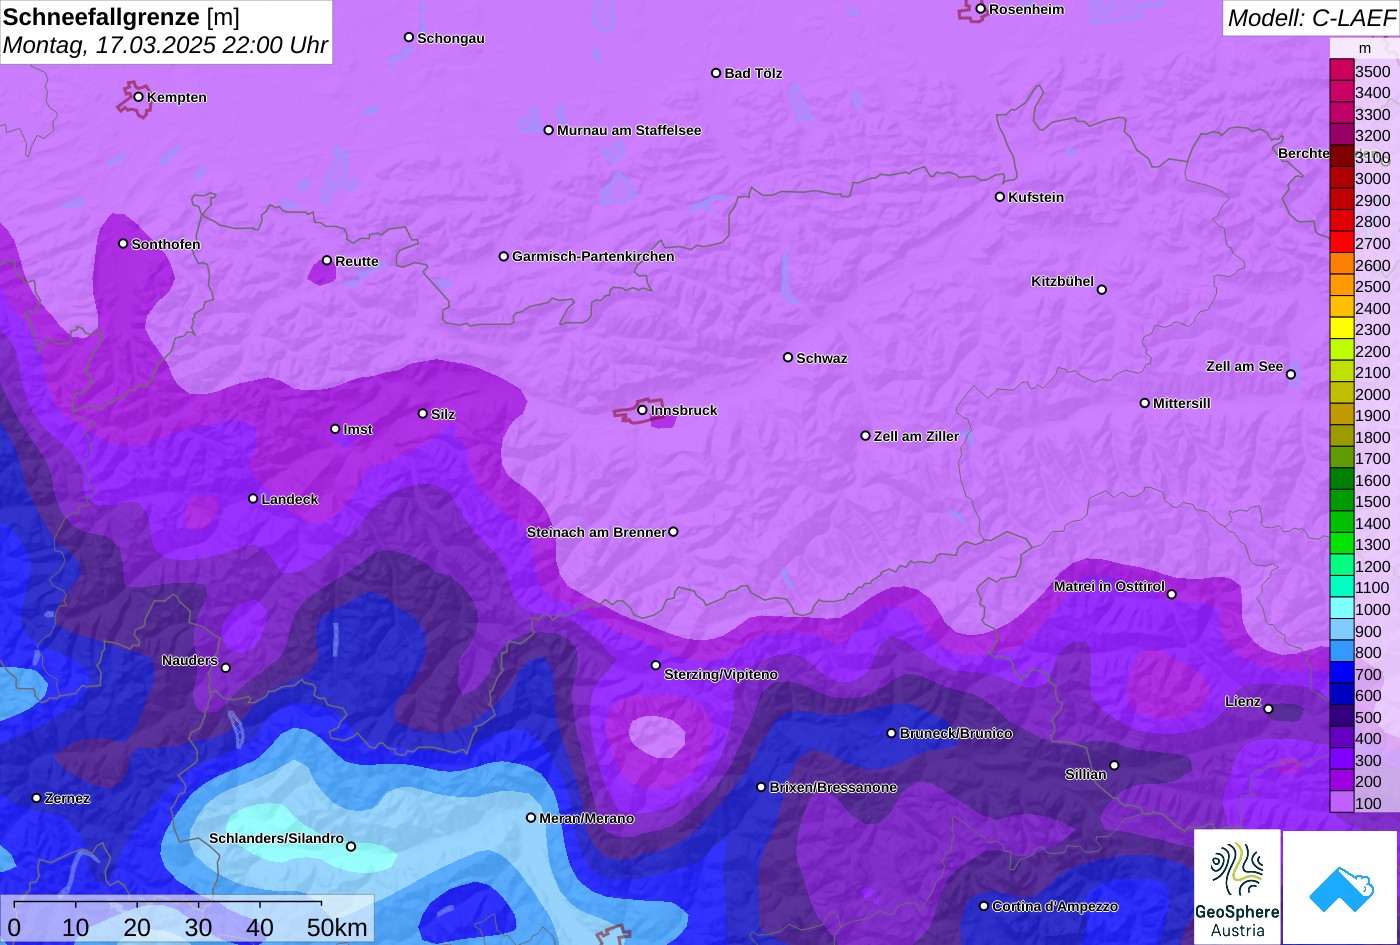Select the 2700 m red legend swatch
The height and width of the screenshot is (945, 1400).
(1341, 242)
